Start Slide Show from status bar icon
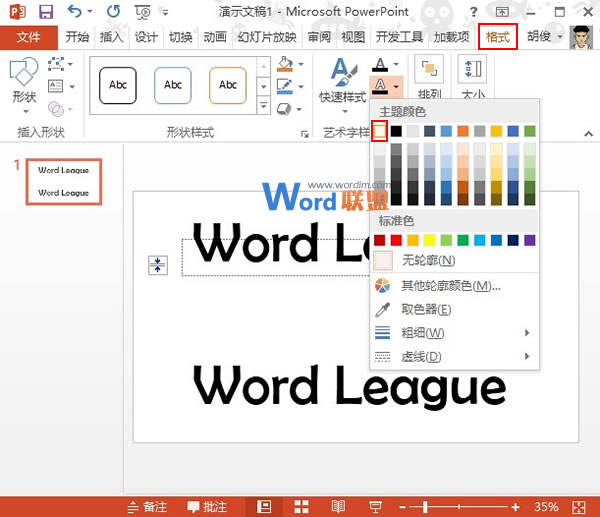This screenshot has width=600, height=517. 375,507
